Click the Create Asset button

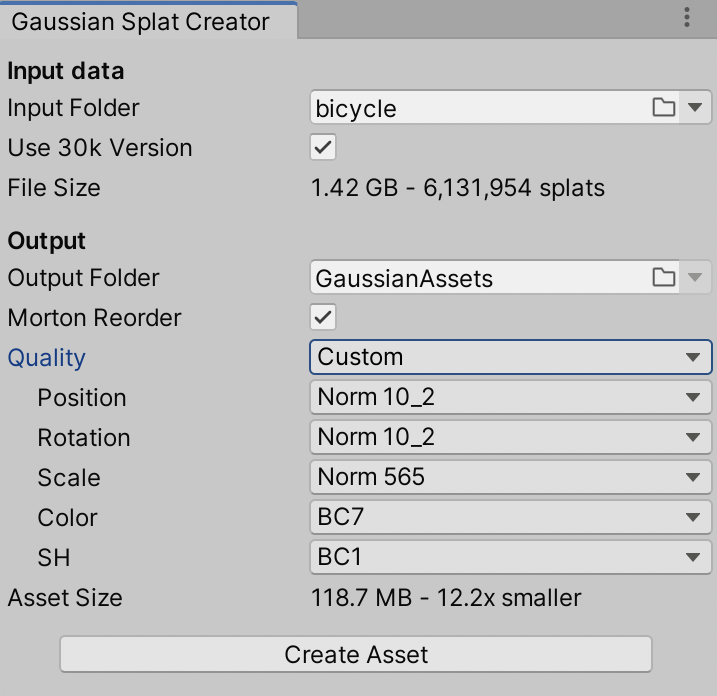pos(356,654)
